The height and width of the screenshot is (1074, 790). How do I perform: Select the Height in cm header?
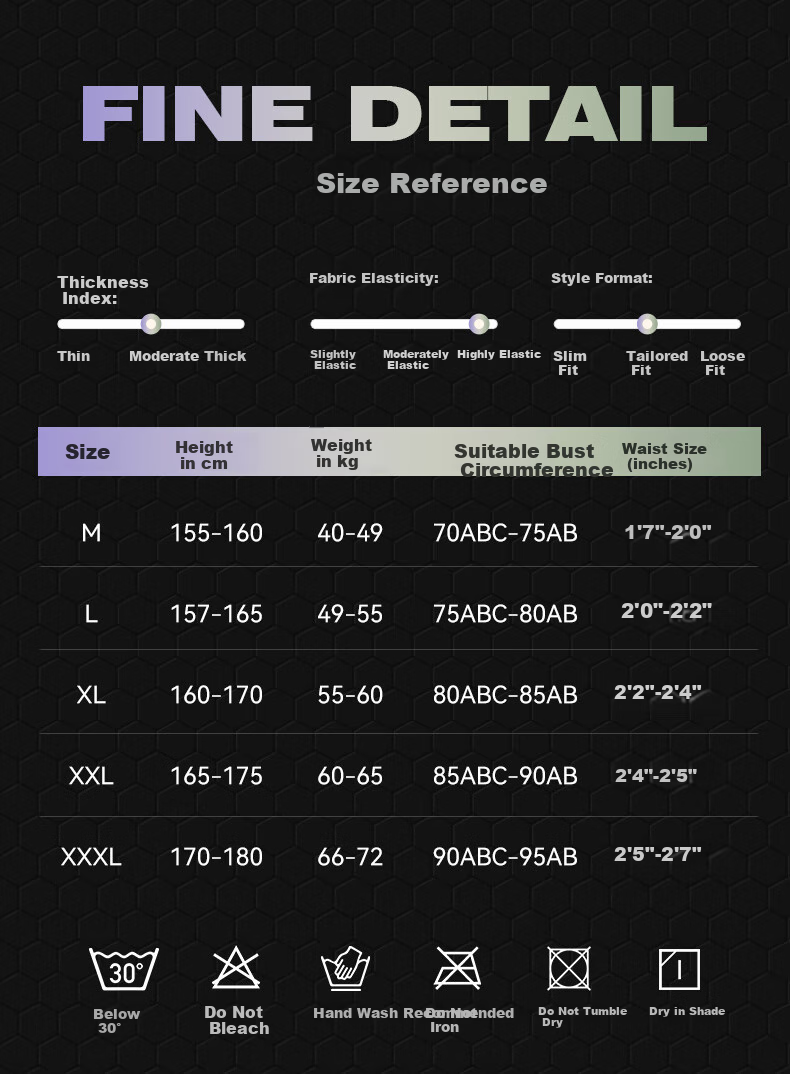[203, 455]
